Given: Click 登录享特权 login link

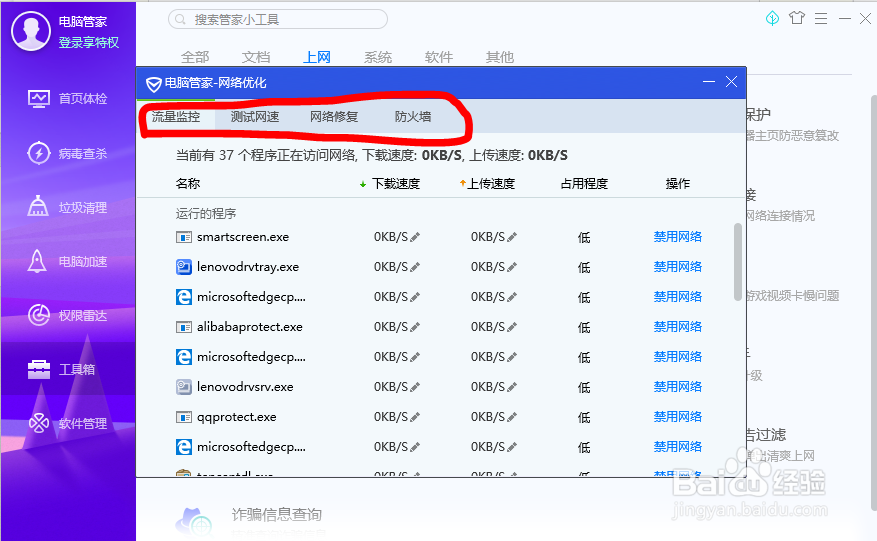Looking at the screenshot, I should coord(88,43).
